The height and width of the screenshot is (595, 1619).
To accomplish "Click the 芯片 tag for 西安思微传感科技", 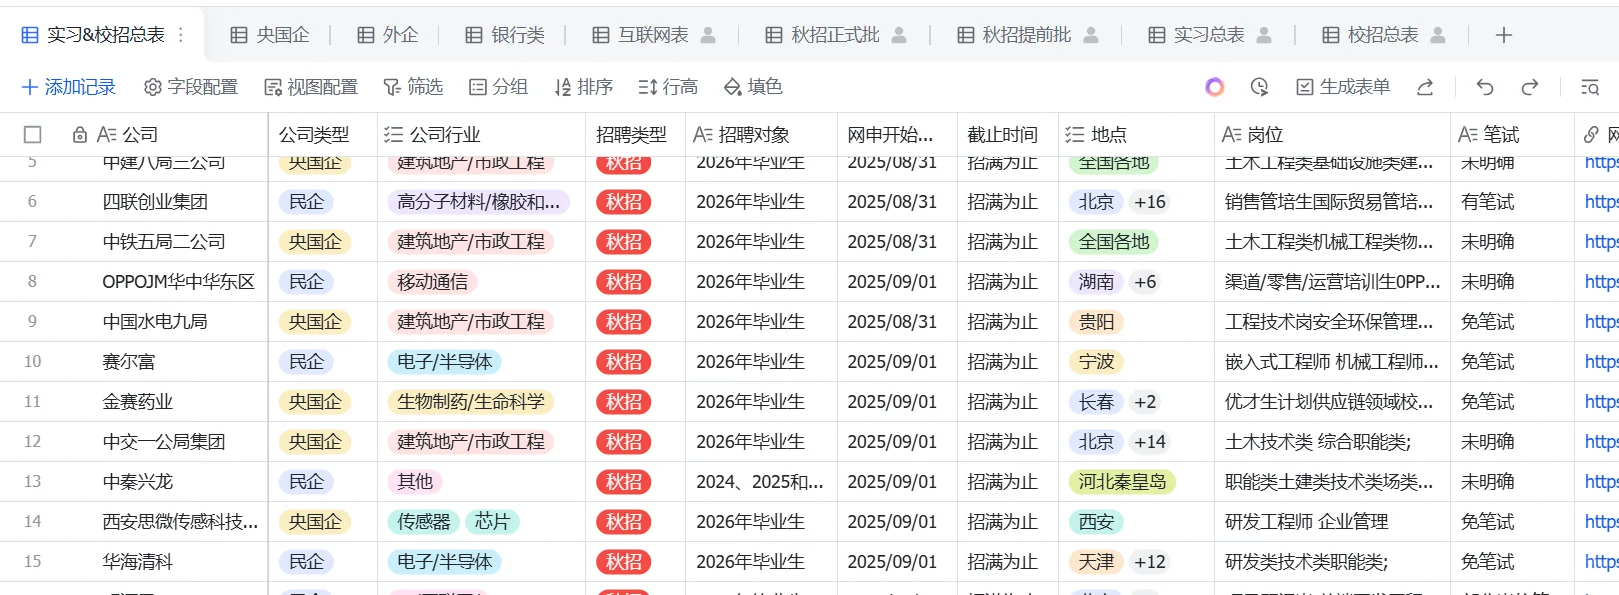I will tap(492, 522).
